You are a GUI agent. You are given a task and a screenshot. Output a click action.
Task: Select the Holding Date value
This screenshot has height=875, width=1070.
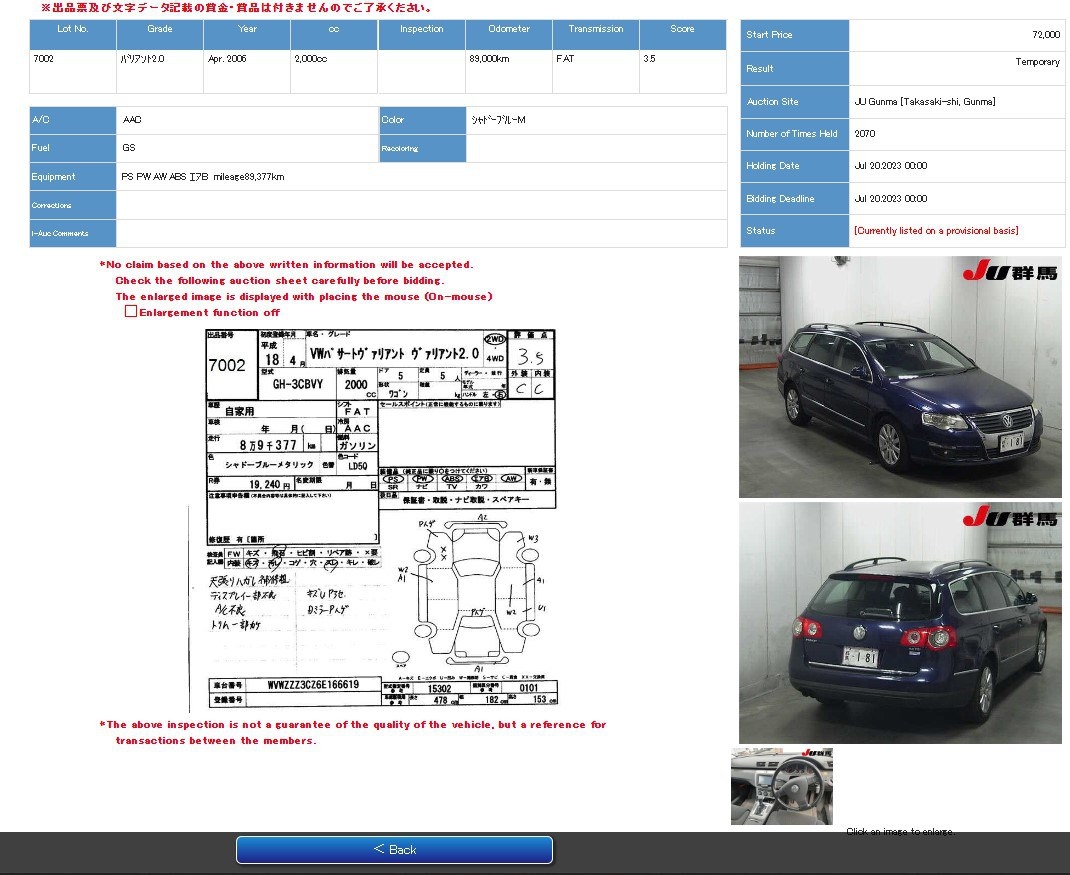pyautogui.click(x=891, y=165)
